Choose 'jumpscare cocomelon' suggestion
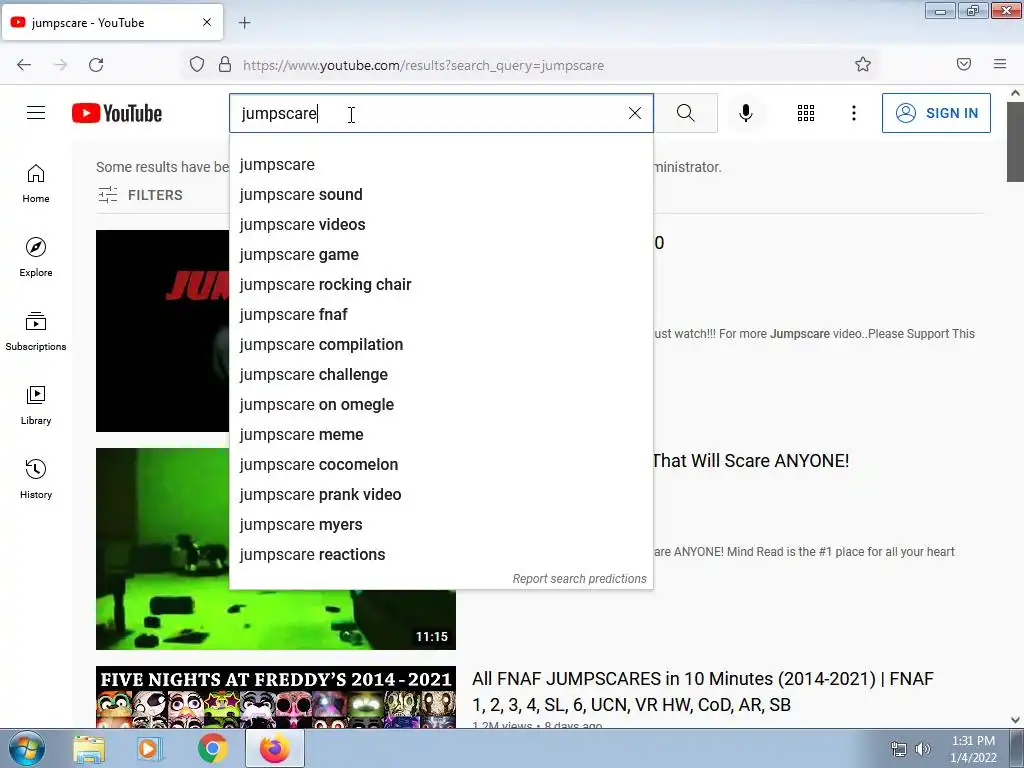Image resolution: width=1024 pixels, height=768 pixels. tap(441, 465)
